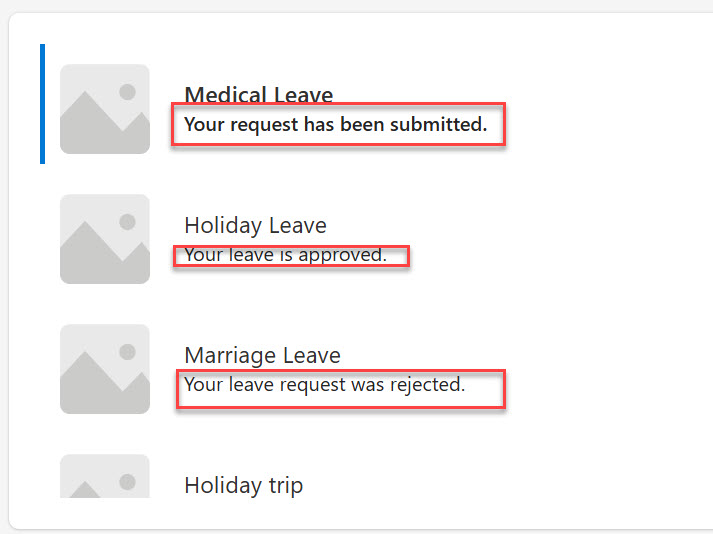The width and height of the screenshot is (713, 534).
Task: Choose the Marriage Leave title
Action: tap(262, 356)
